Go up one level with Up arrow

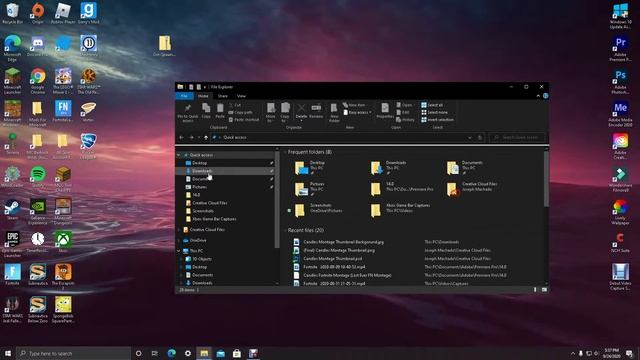click(206, 138)
